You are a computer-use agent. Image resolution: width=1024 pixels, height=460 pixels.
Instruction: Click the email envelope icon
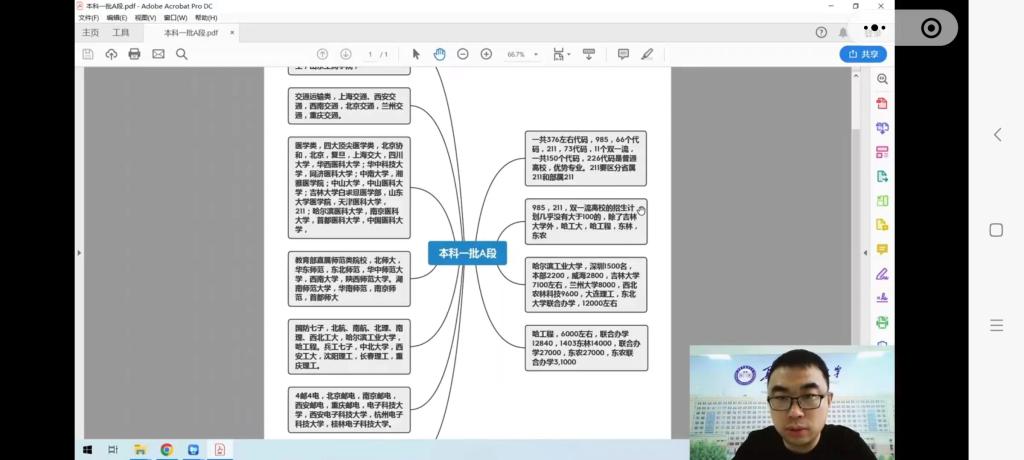click(x=158, y=54)
